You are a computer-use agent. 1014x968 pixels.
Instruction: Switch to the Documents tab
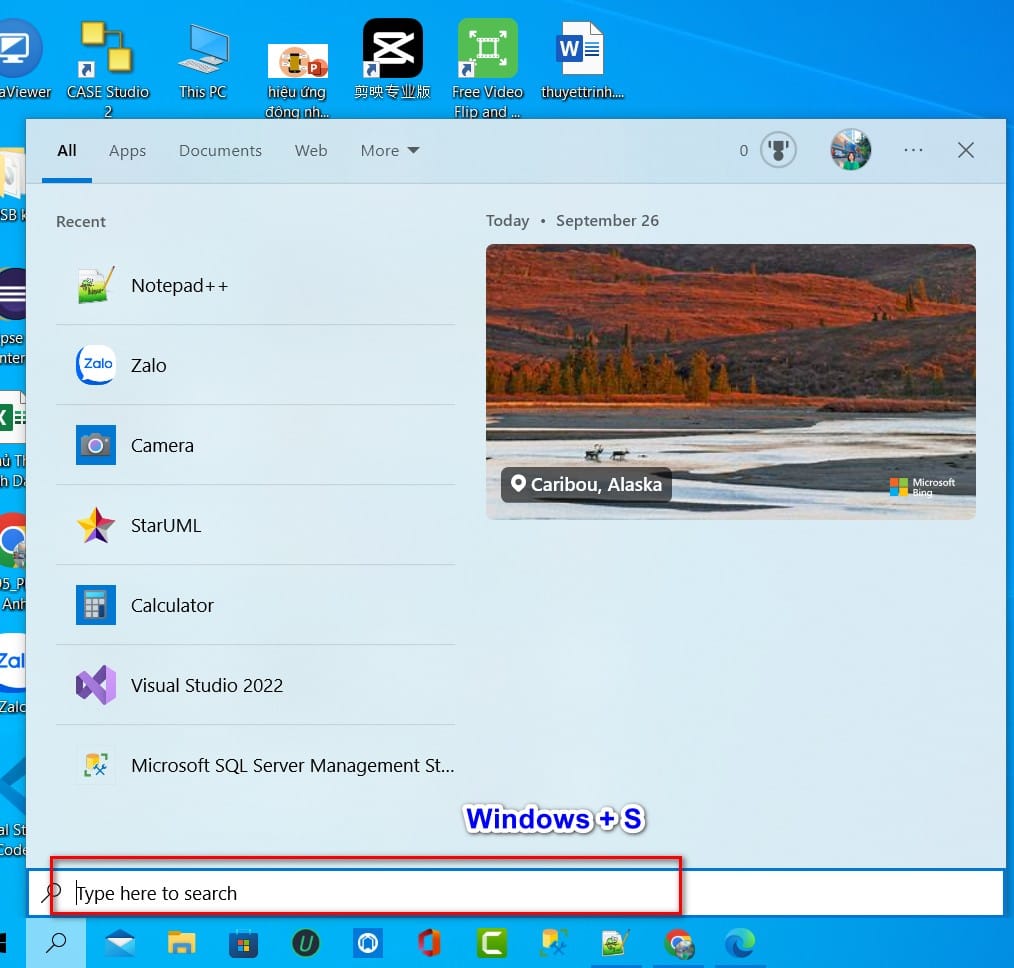point(221,151)
